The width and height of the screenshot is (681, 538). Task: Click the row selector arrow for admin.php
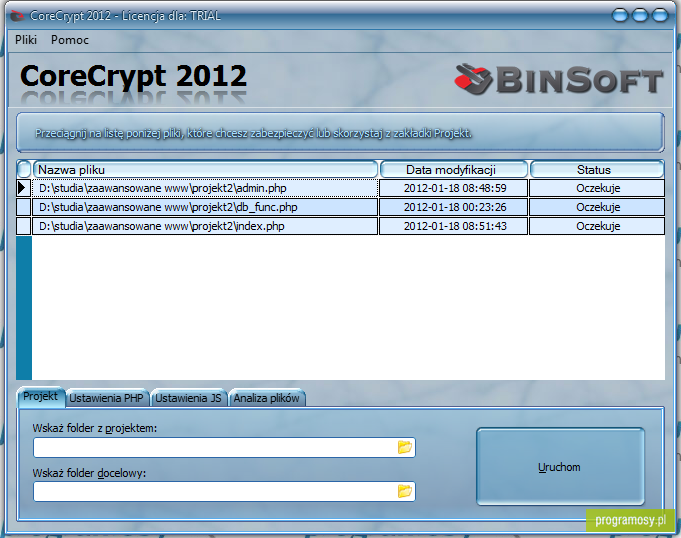point(23,188)
